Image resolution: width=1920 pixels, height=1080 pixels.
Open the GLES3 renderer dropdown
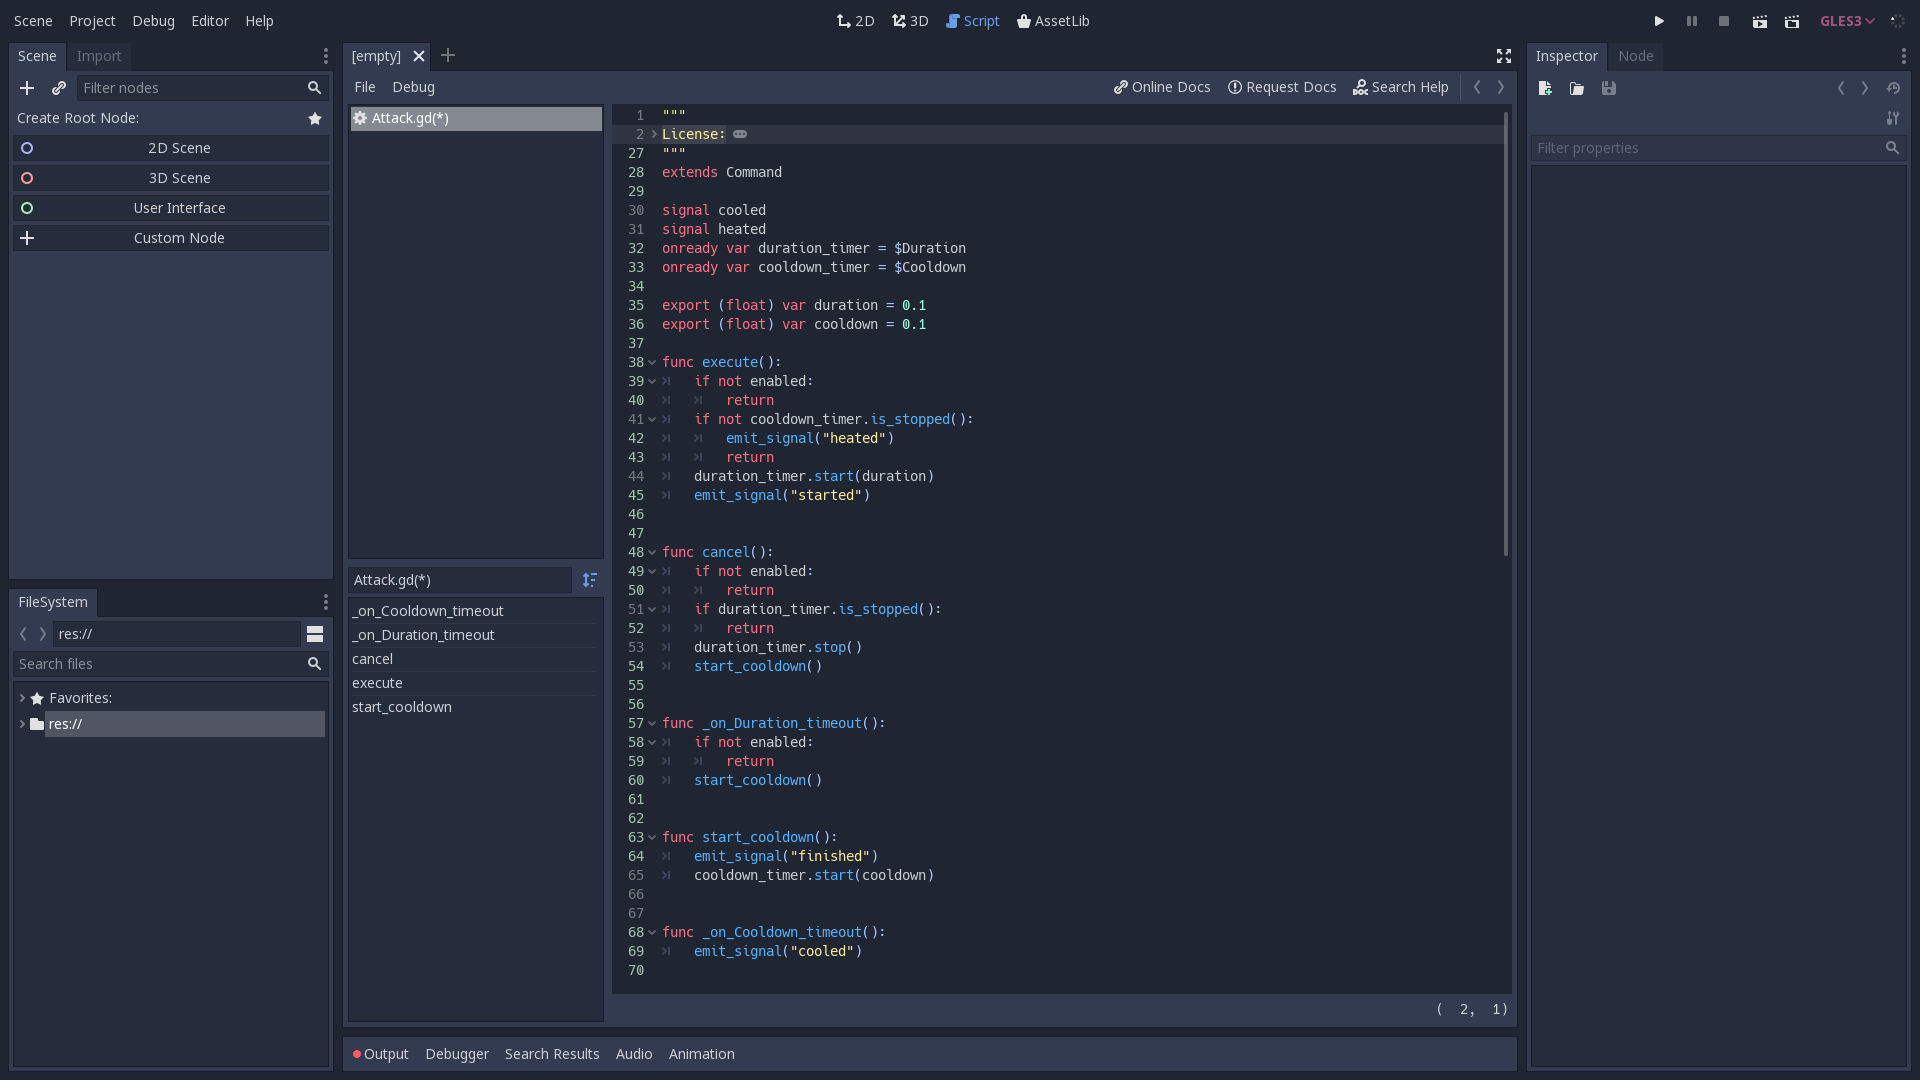coord(1846,20)
